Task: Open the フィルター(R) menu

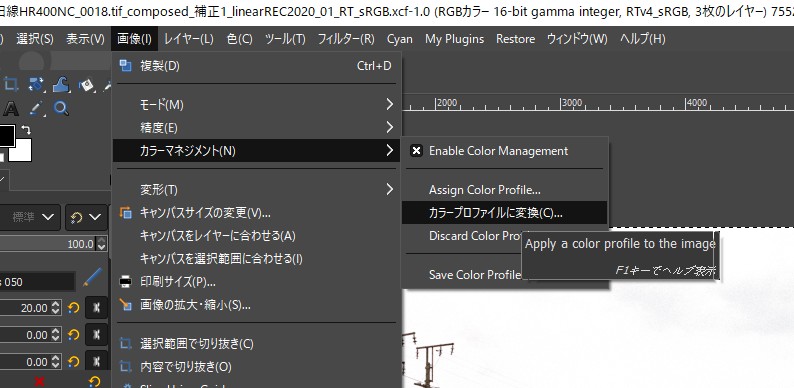Action: point(346,39)
